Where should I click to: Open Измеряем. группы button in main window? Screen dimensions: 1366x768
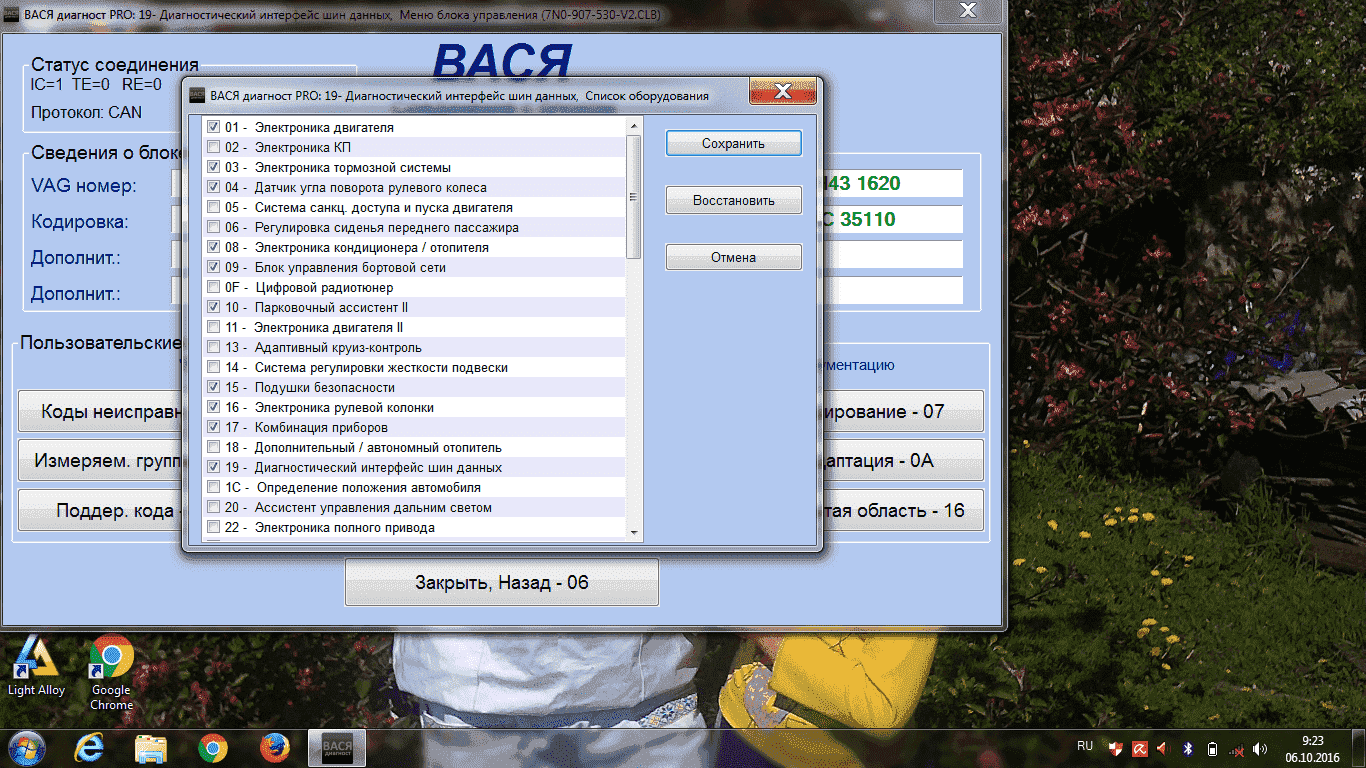(100, 461)
